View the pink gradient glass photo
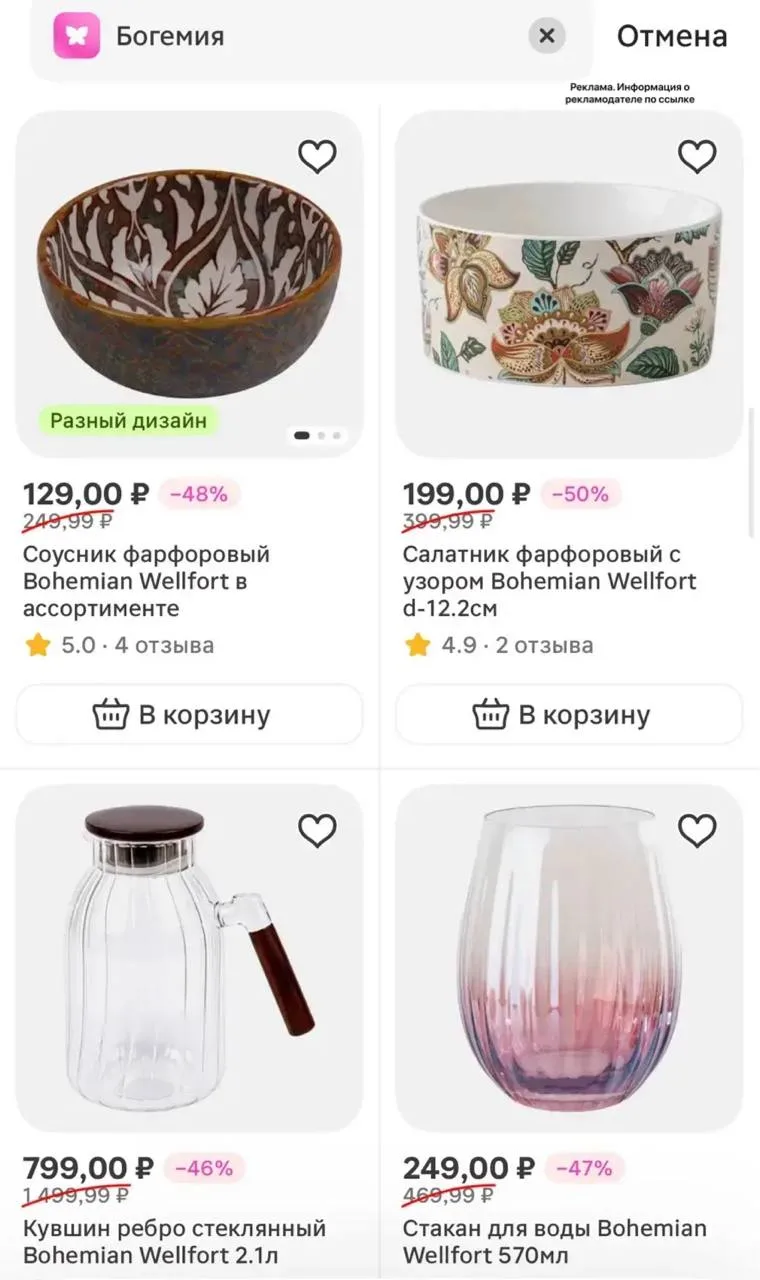This screenshot has width=760, height=1280. [x=569, y=958]
